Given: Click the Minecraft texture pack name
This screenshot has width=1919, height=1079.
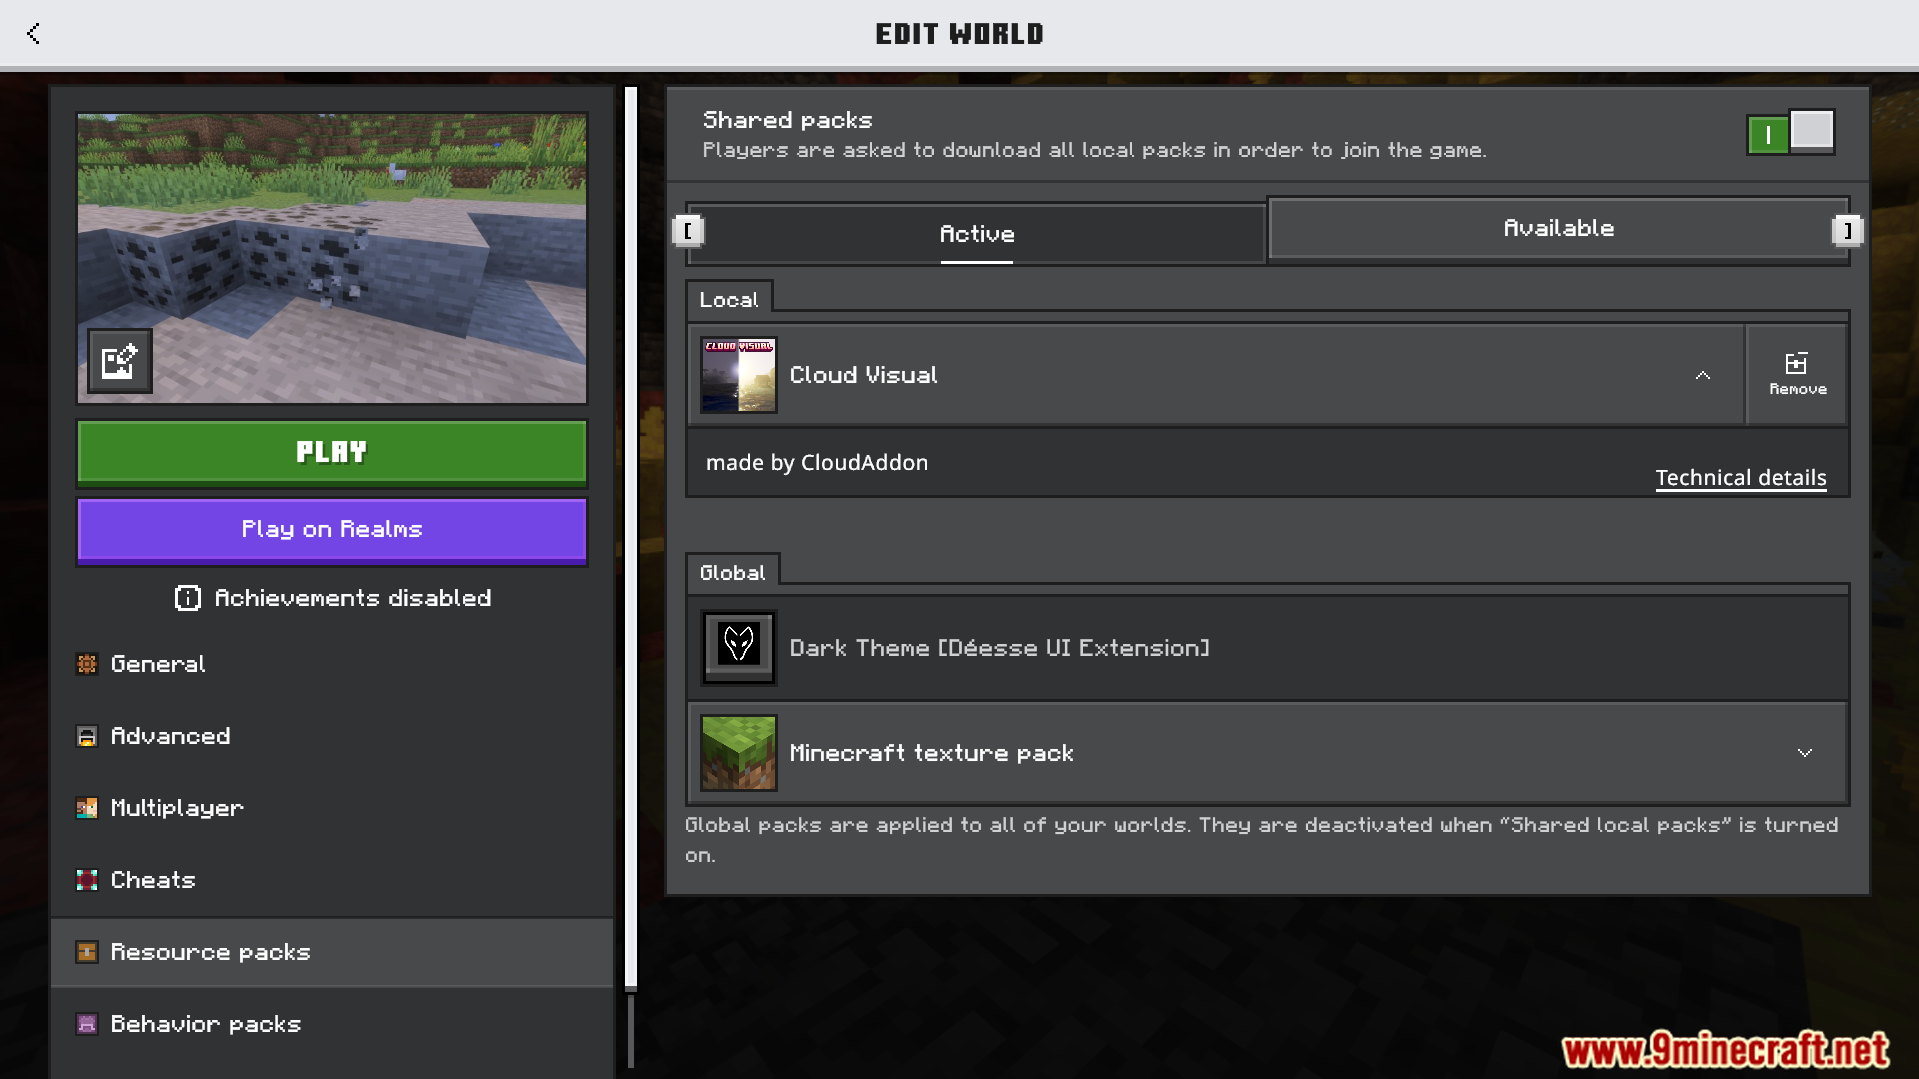Looking at the screenshot, I should tap(931, 753).
